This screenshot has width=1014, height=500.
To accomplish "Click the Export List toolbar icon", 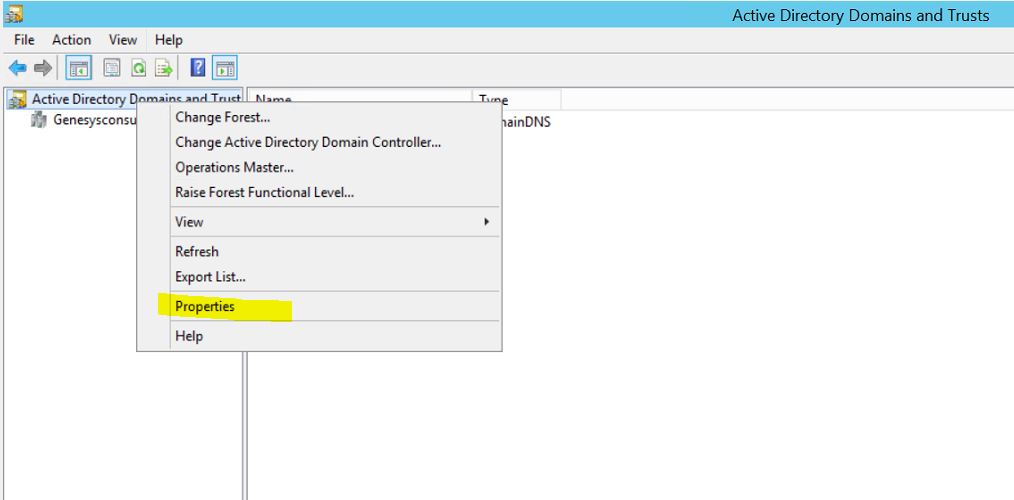I will coord(163,68).
